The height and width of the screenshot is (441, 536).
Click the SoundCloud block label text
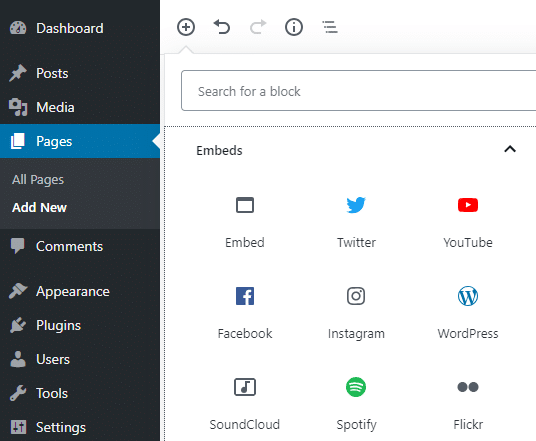click(245, 425)
